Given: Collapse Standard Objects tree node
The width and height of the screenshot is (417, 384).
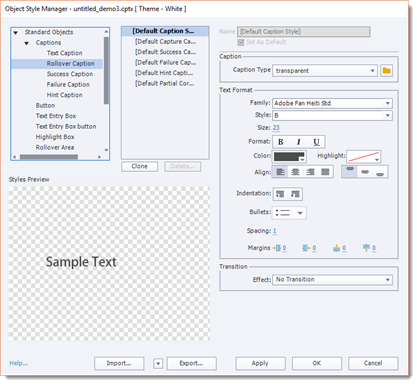Looking at the screenshot, I should click(x=15, y=33).
